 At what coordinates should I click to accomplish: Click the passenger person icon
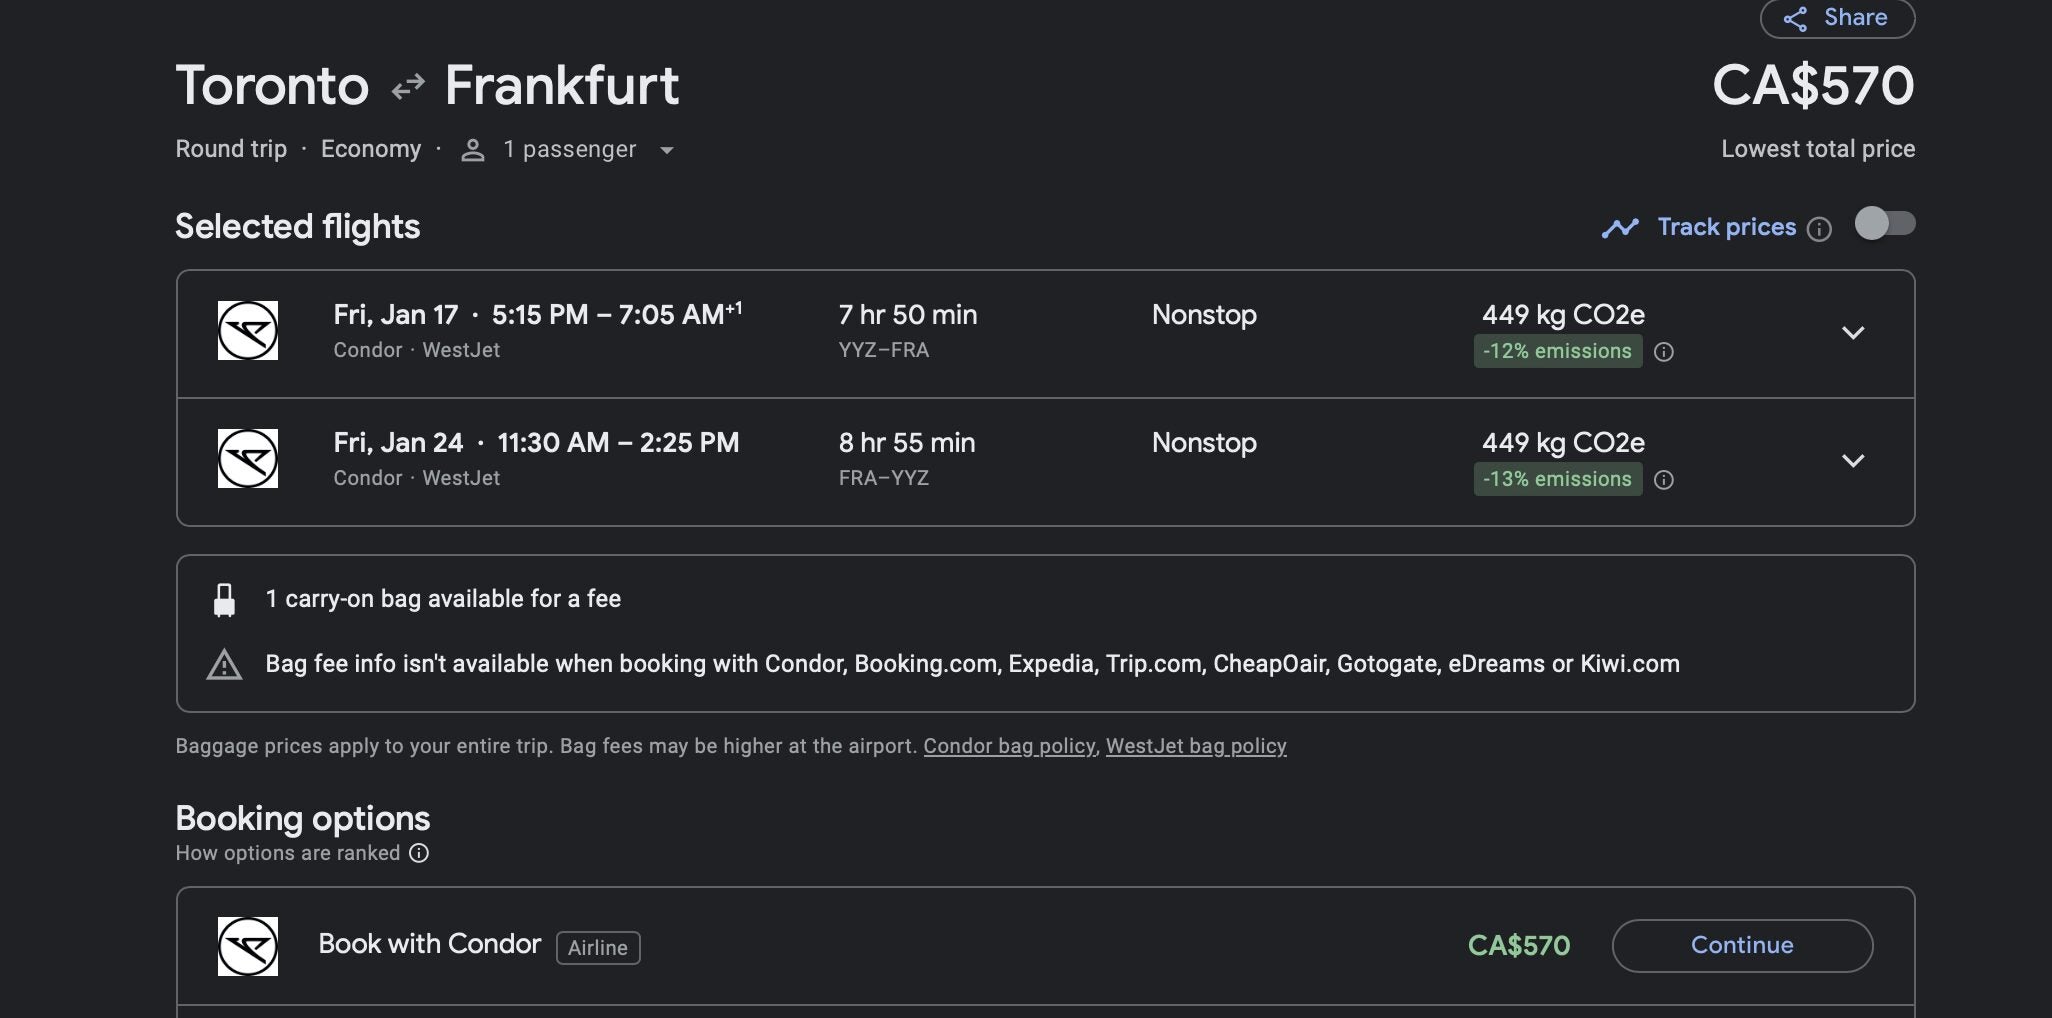tap(473, 150)
